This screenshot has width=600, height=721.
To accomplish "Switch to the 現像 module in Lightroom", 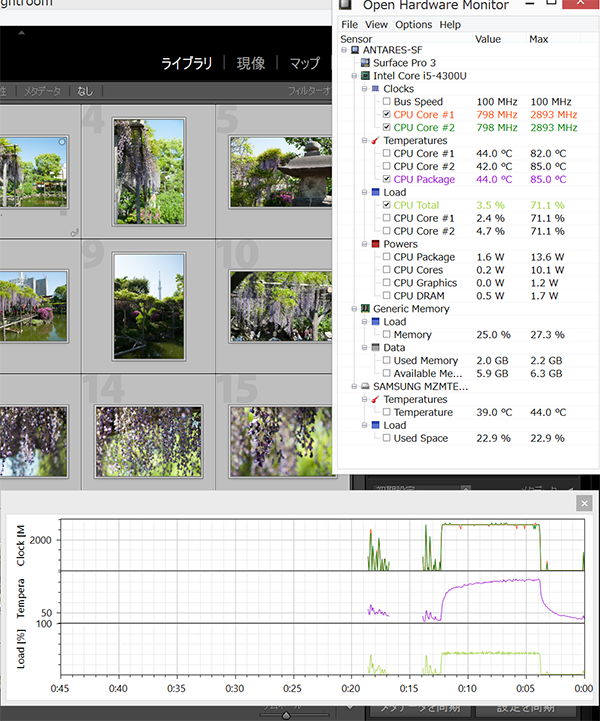I will (x=251, y=64).
